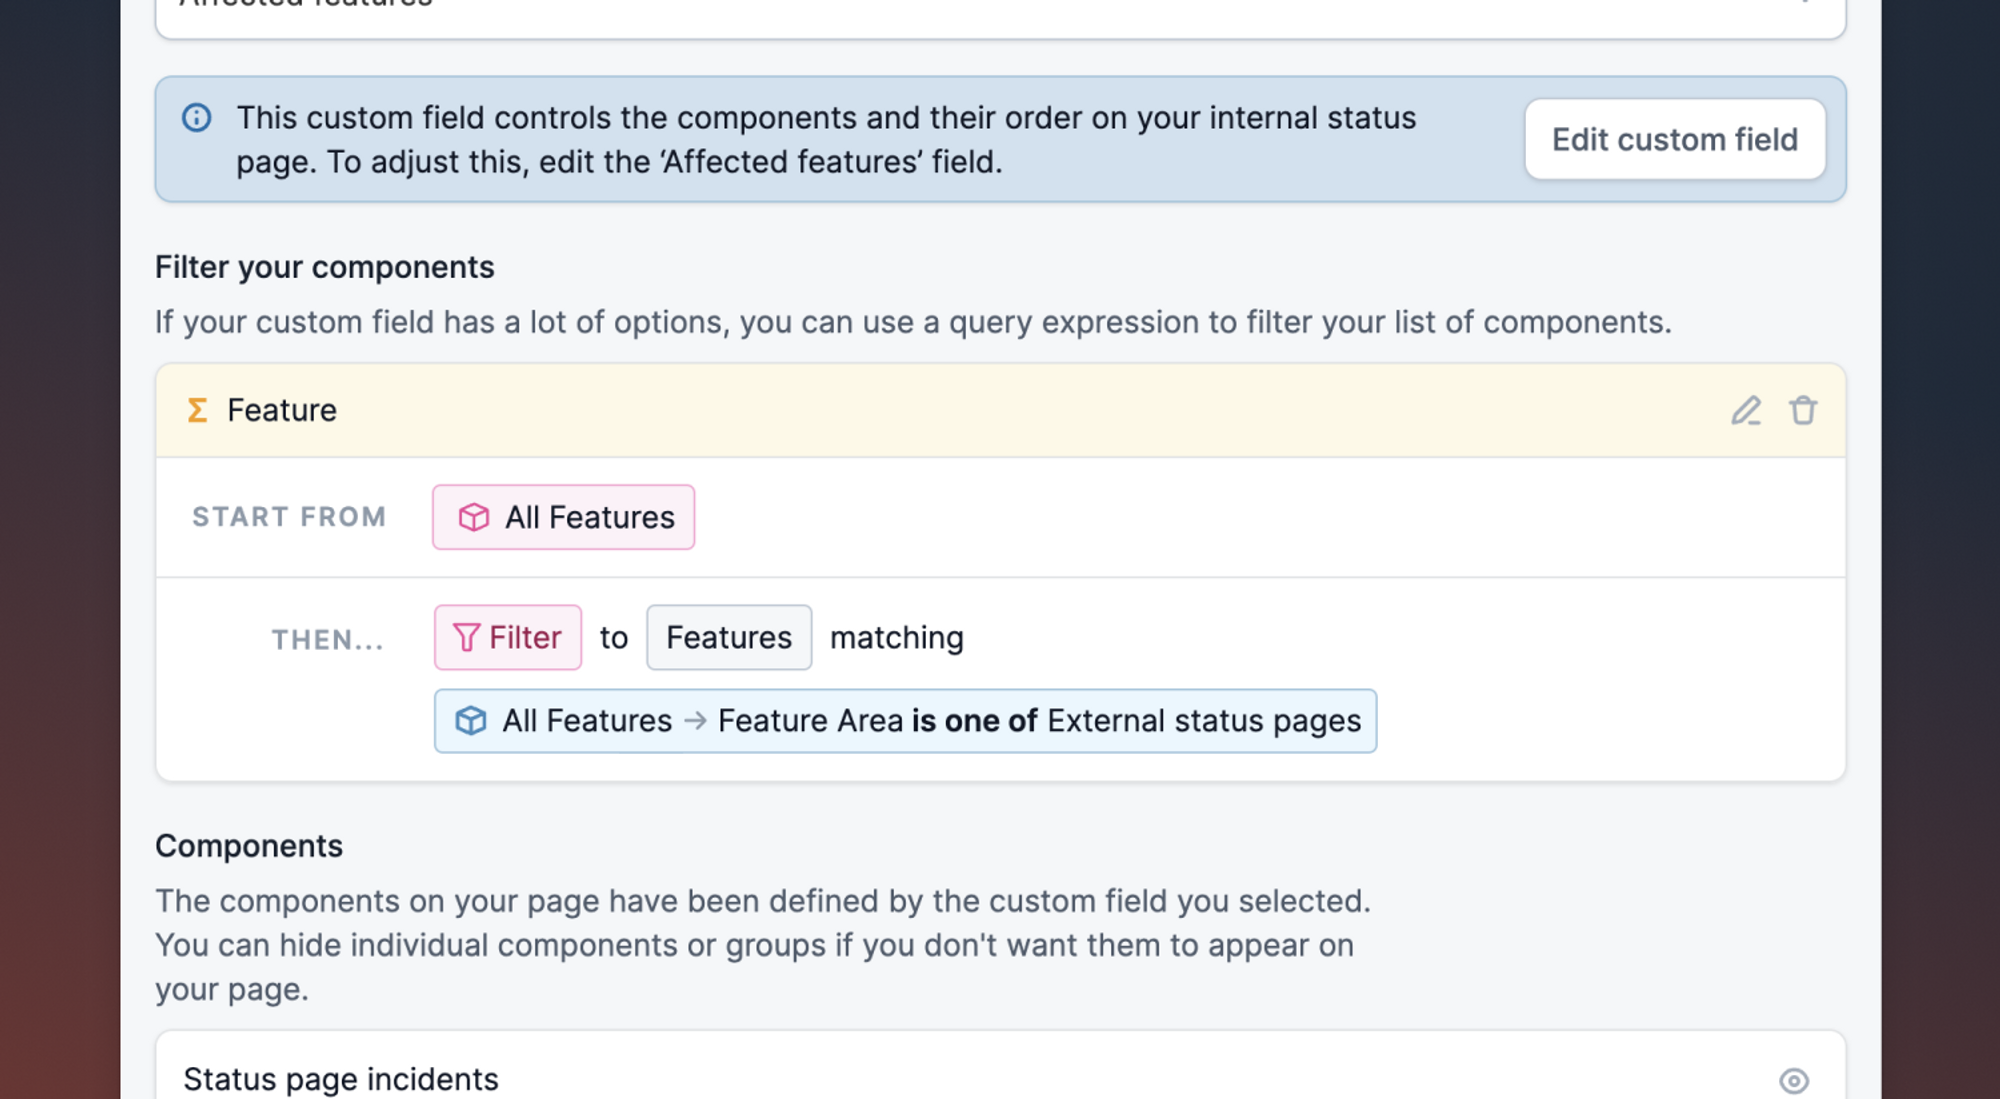2000x1099 pixels.
Task: Click the pencil edit icon for Feature expression
Action: [x=1746, y=410]
